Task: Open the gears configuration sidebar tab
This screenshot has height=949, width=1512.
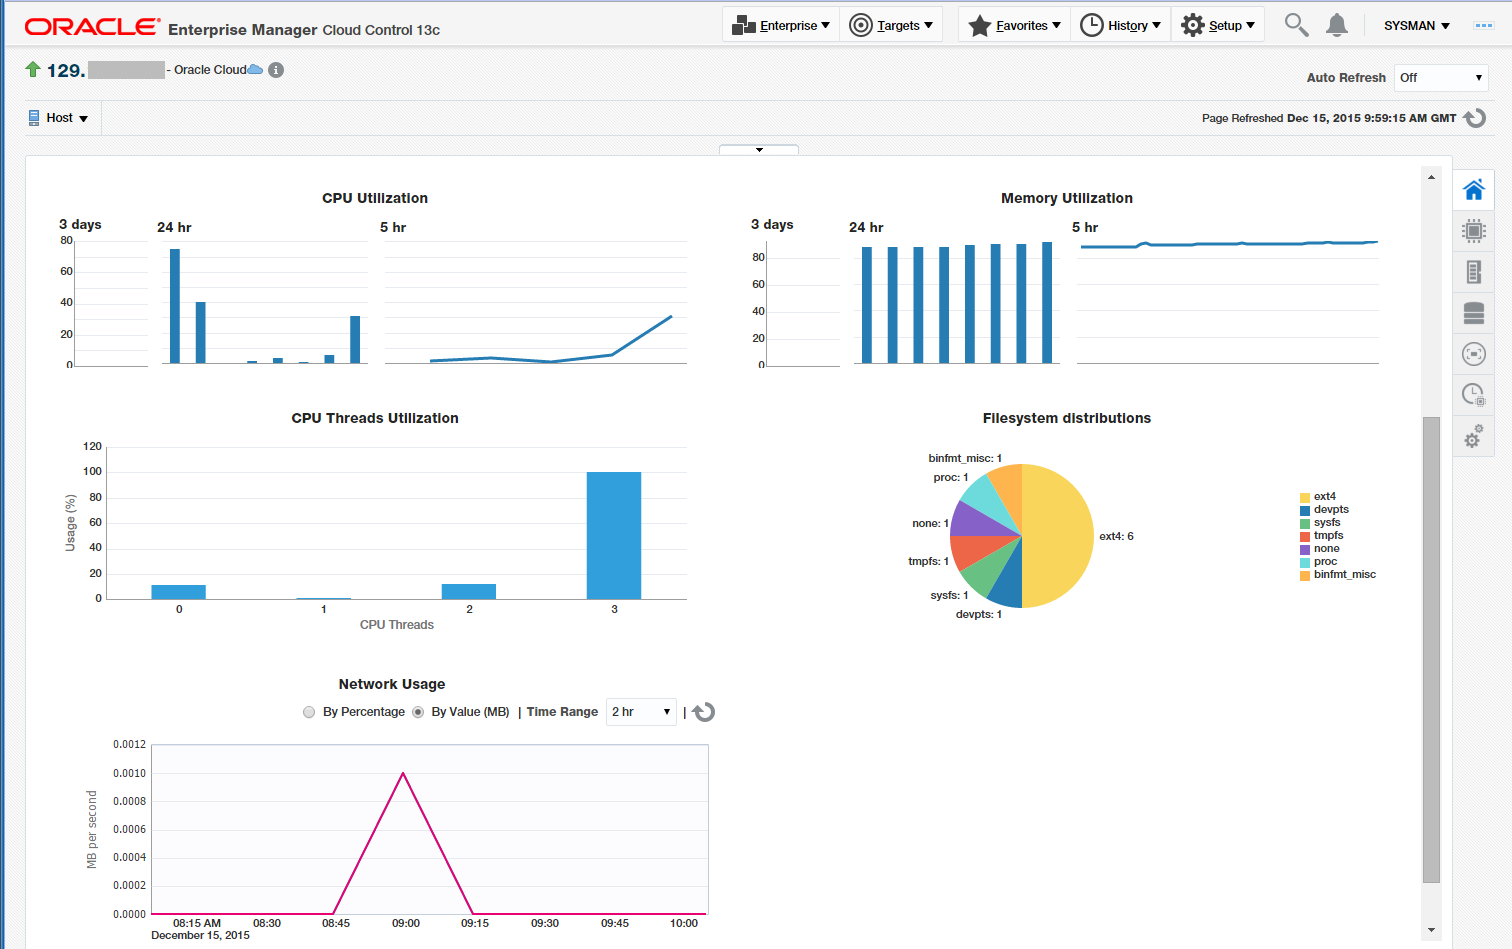Action: (x=1473, y=436)
